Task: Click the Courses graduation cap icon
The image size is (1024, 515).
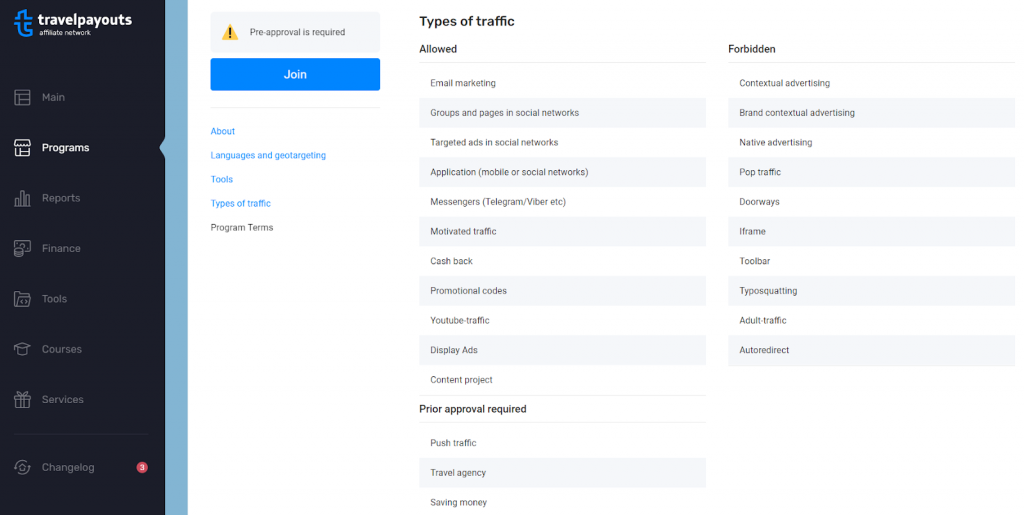Action: click(22, 349)
